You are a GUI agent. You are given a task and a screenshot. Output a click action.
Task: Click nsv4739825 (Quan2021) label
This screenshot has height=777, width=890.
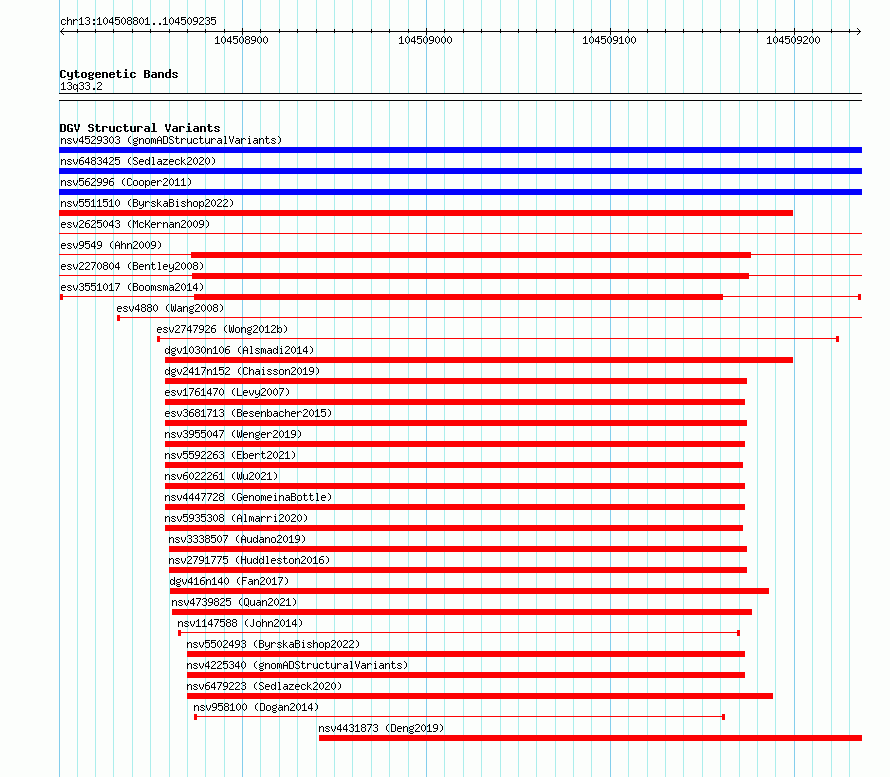click(234, 602)
